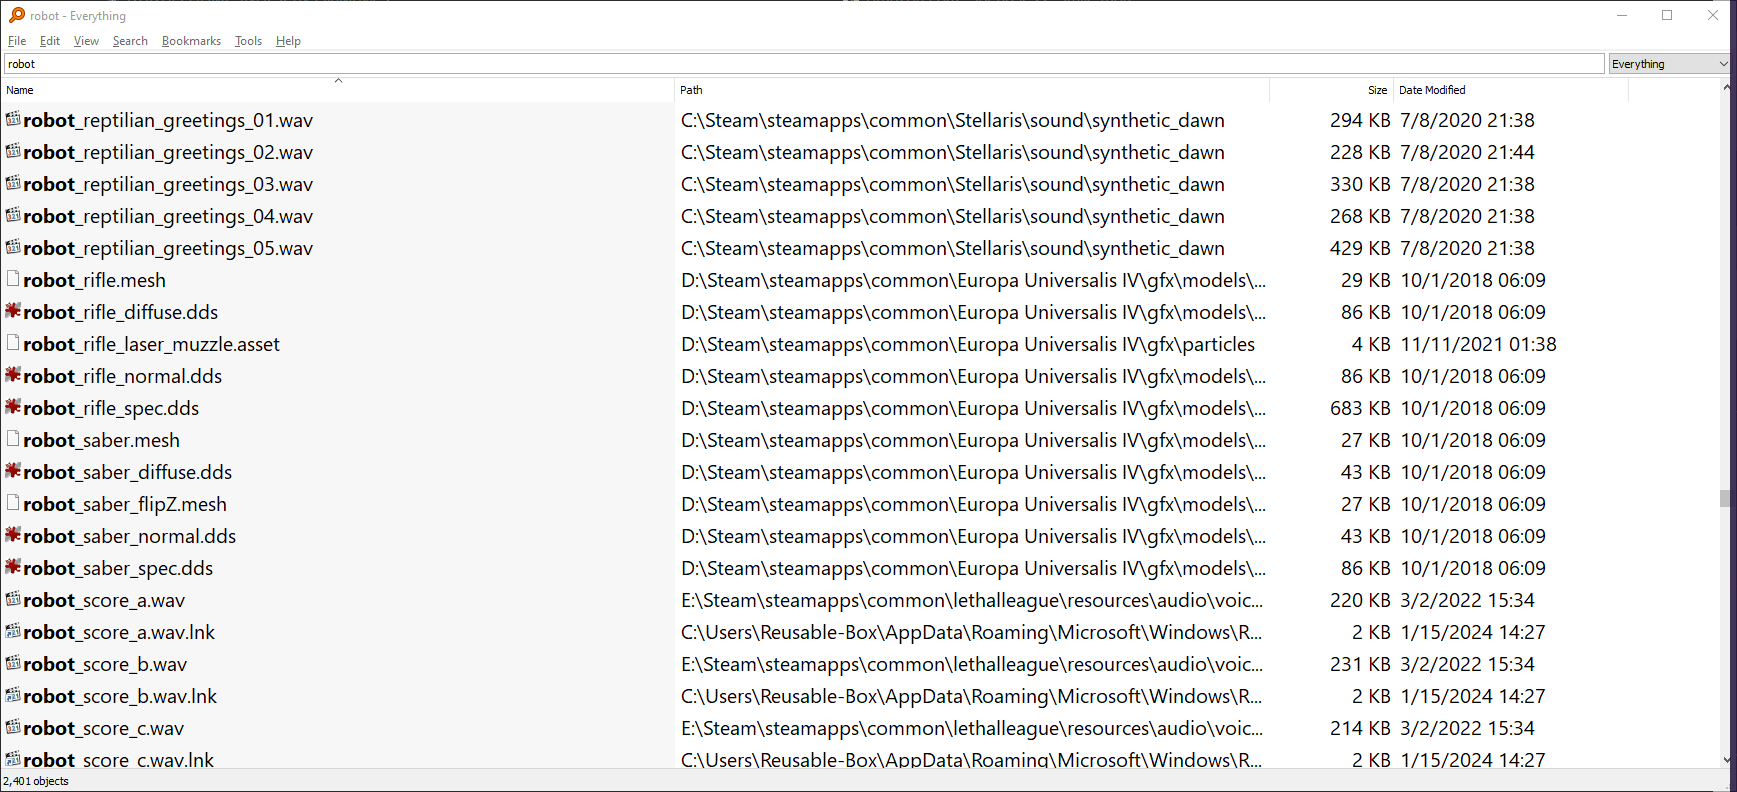Click the file icon of robot_rifle_laser_muzzle.asset
The width and height of the screenshot is (1737, 792).
coord(13,343)
